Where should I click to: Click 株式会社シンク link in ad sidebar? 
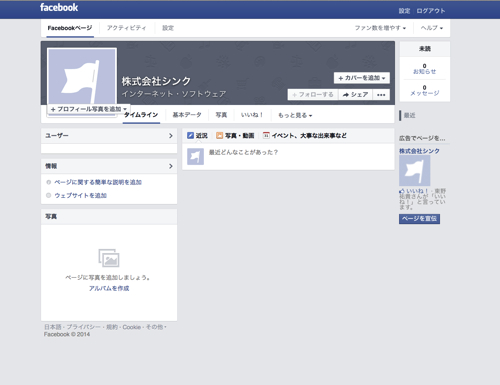[419, 151]
